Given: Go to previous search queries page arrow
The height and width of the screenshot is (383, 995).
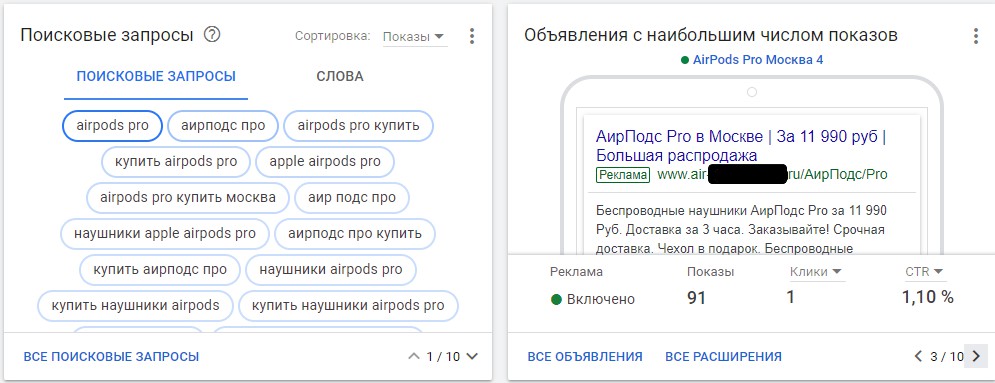Looking at the screenshot, I should pos(414,356).
